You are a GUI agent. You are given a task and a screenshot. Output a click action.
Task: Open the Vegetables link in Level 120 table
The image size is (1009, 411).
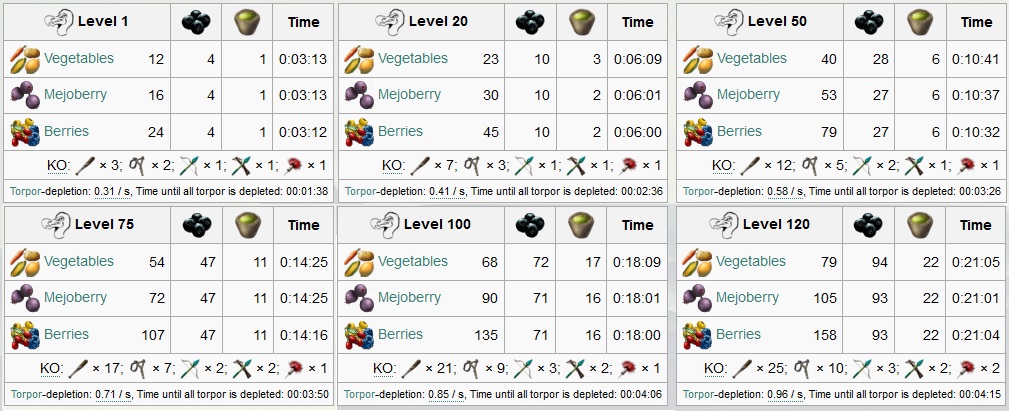tap(751, 261)
